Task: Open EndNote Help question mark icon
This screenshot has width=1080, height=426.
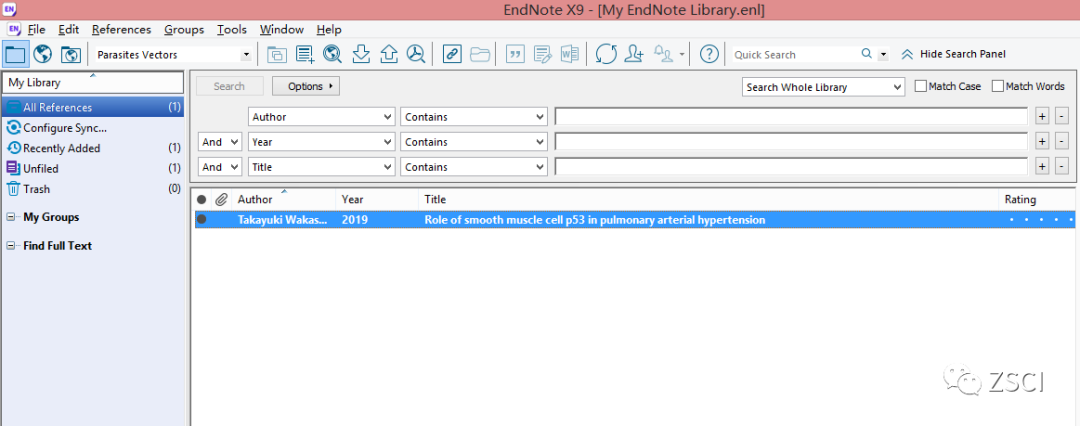Action: pyautogui.click(x=709, y=54)
